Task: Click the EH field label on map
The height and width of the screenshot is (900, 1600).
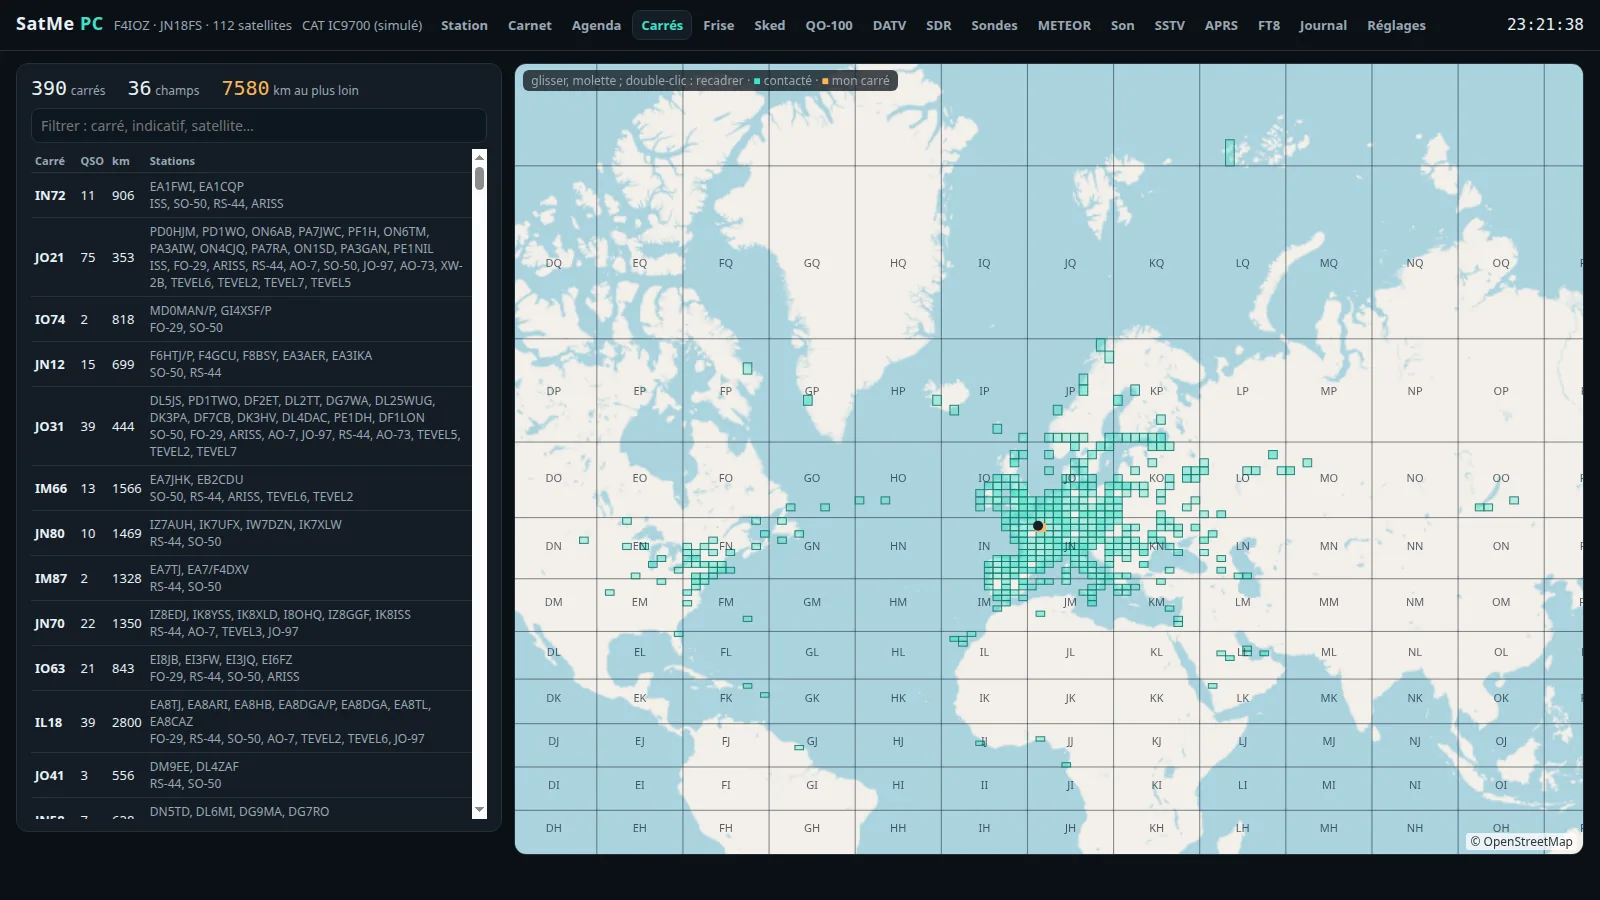Action: point(640,828)
